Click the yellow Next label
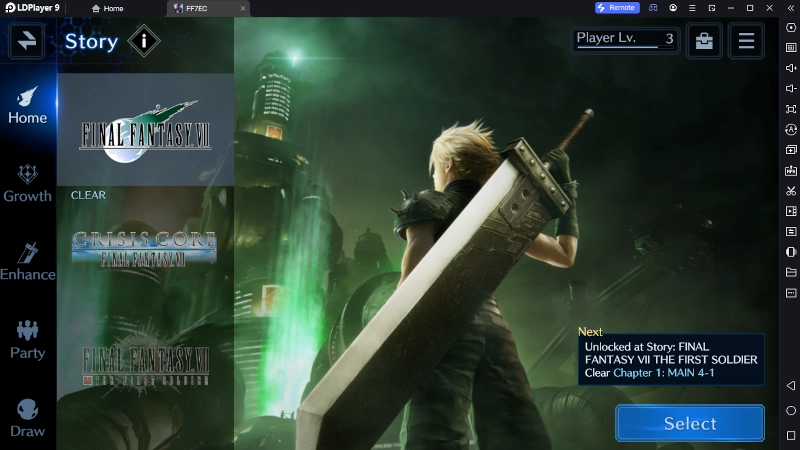Image resolution: width=800 pixels, height=450 pixels. click(x=590, y=332)
